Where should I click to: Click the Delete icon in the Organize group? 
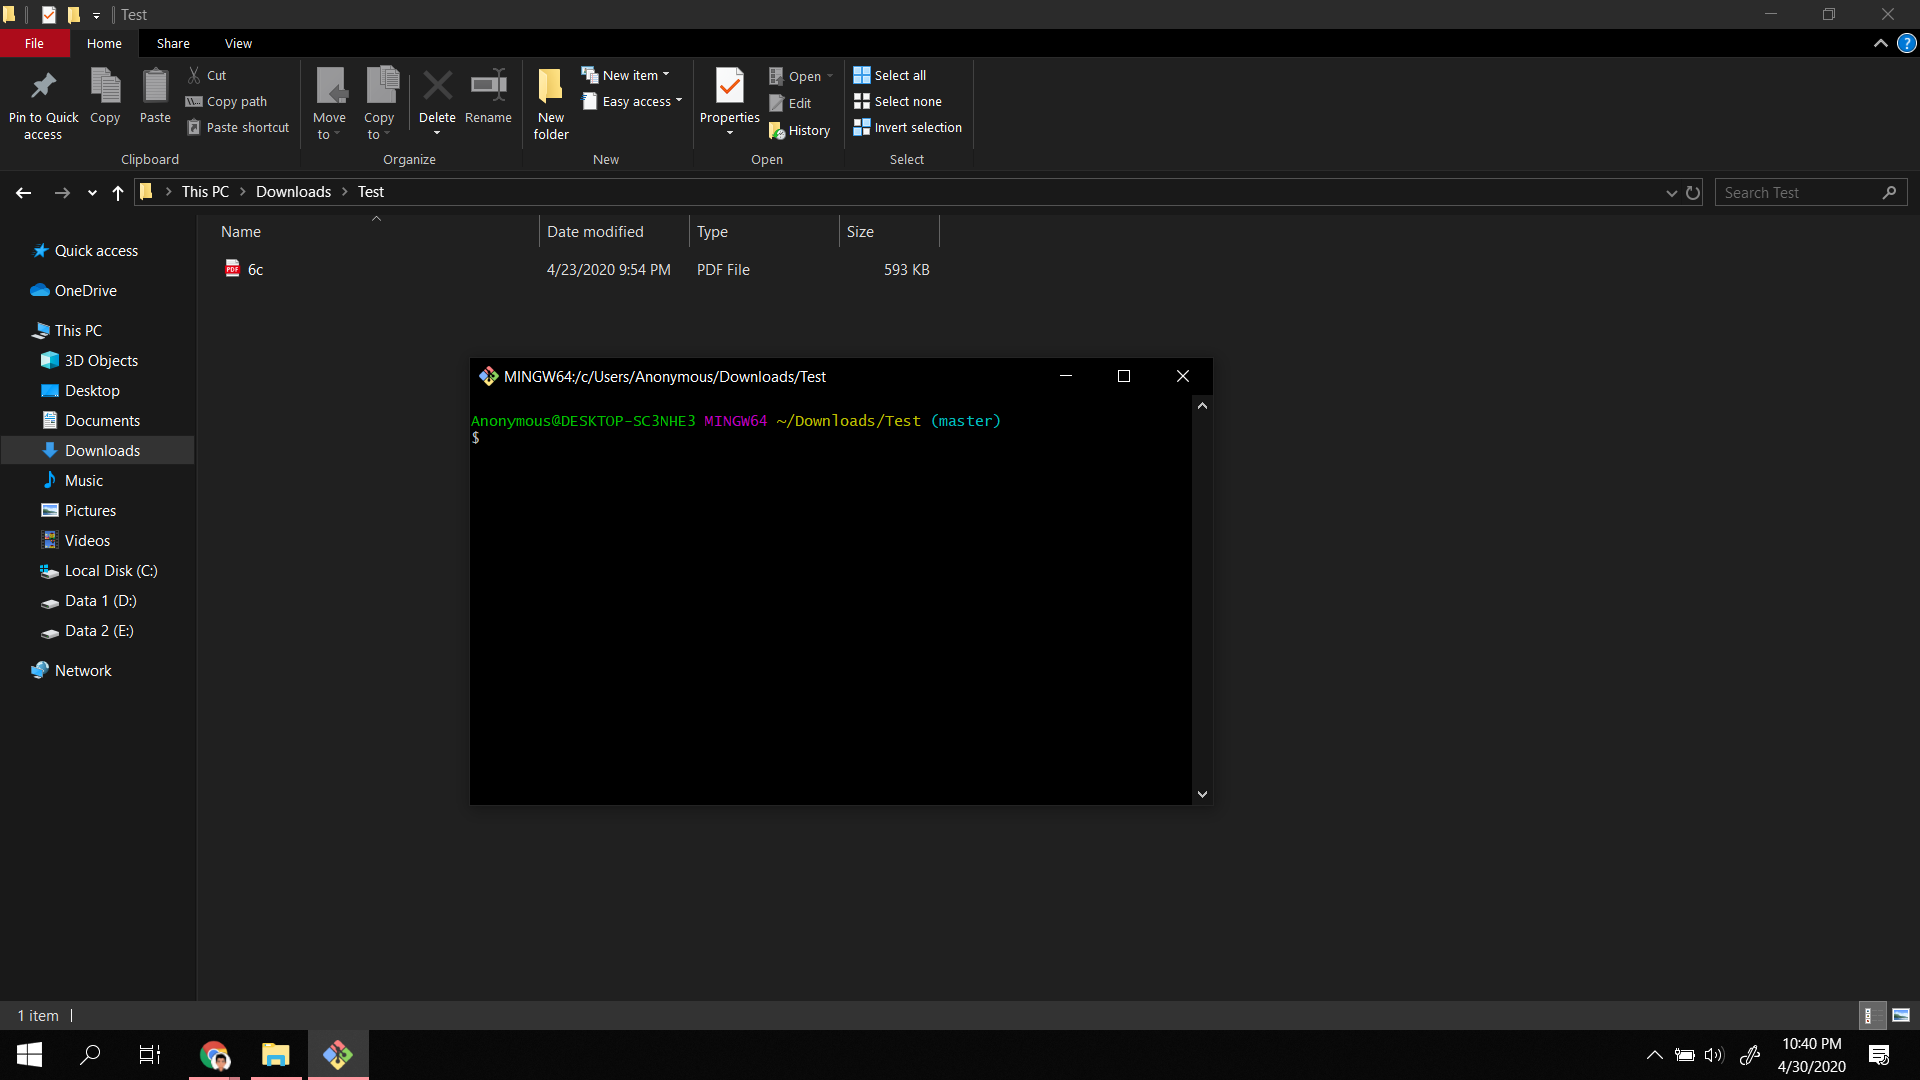[437, 87]
